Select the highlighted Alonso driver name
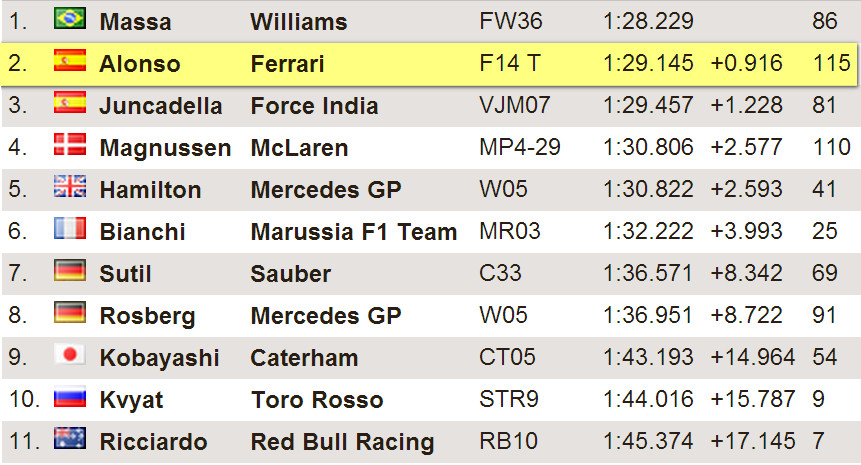 click(140, 64)
